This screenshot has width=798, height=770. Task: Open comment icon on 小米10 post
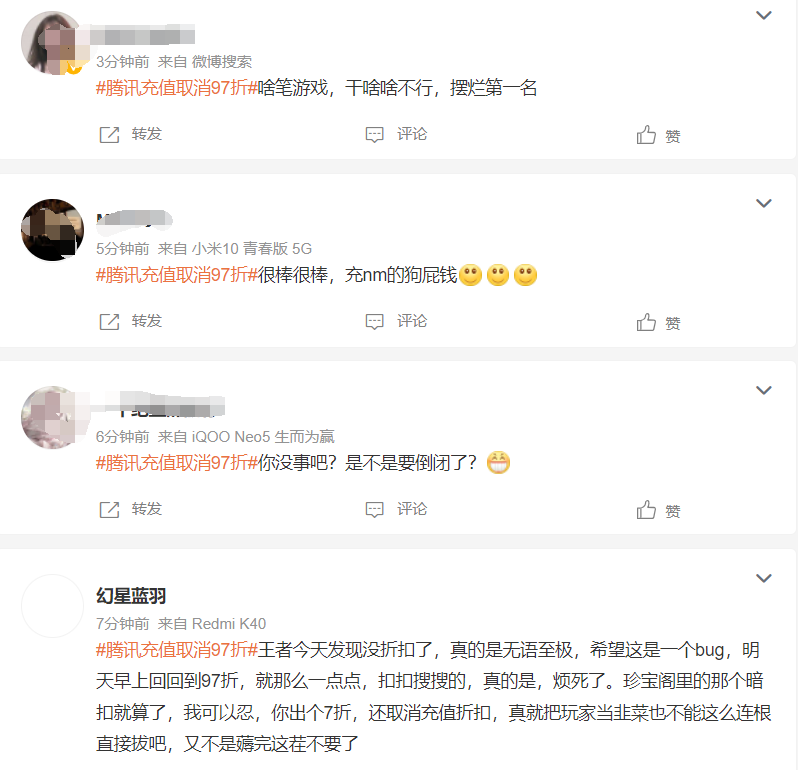click(375, 322)
